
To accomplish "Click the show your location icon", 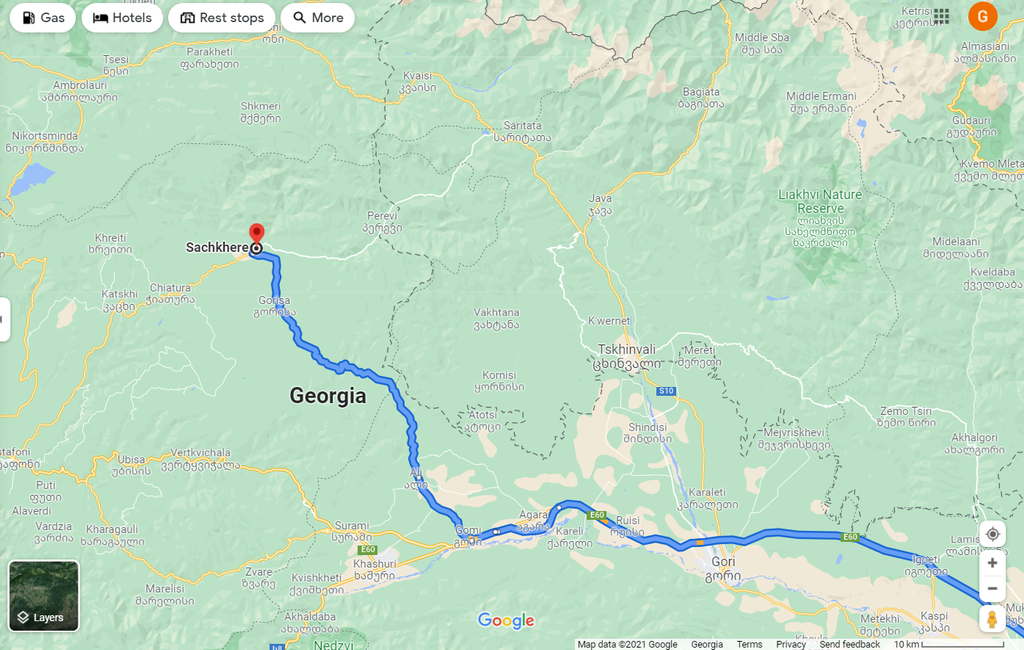I will tap(992, 534).
